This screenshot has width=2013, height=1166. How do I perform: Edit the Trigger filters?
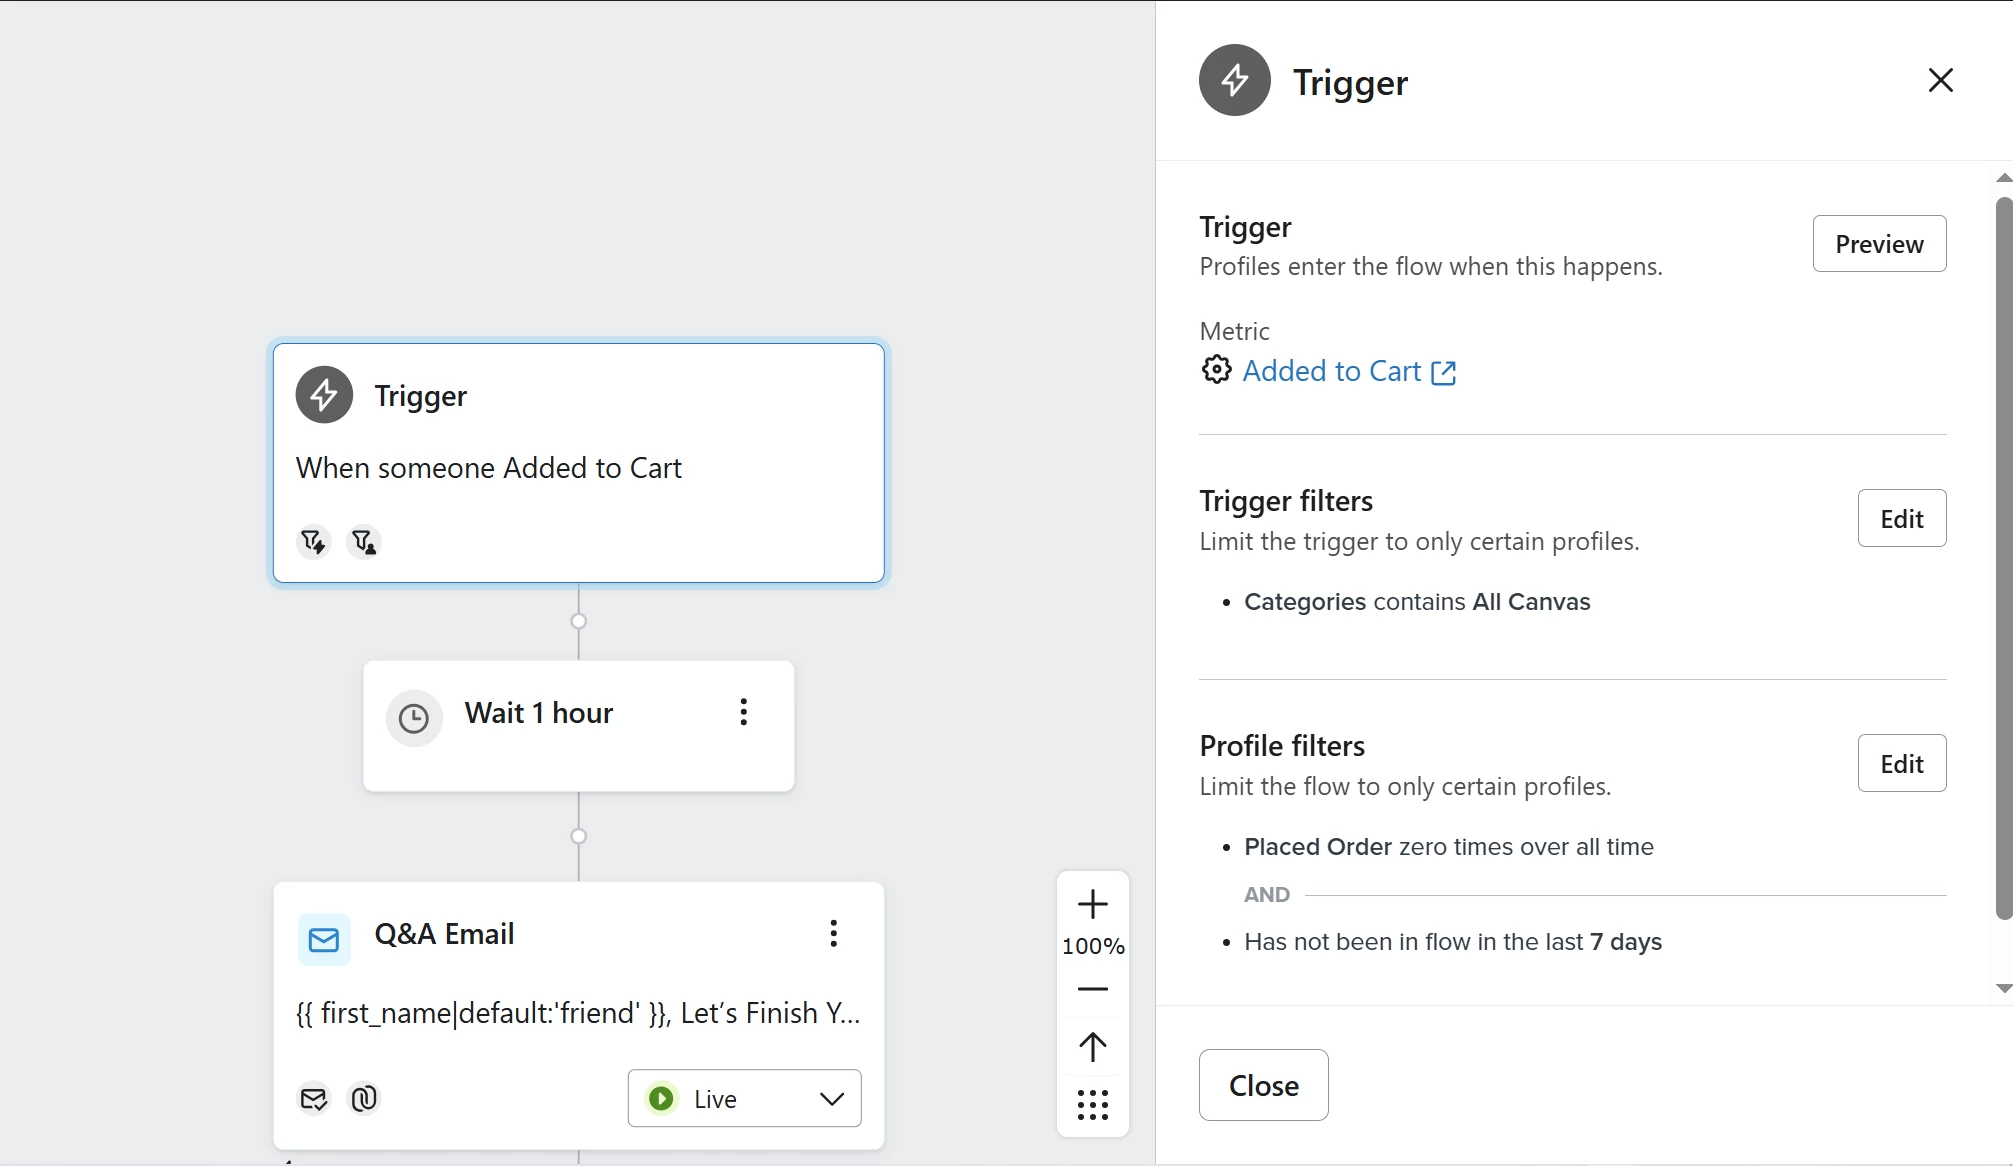point(1902,518)
